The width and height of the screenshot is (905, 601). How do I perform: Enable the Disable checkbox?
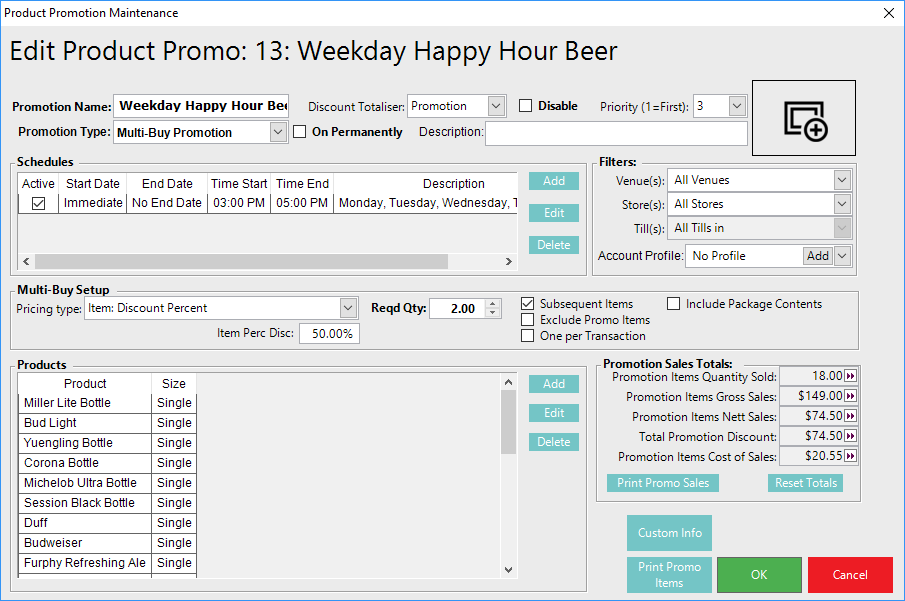coord(526,106)
